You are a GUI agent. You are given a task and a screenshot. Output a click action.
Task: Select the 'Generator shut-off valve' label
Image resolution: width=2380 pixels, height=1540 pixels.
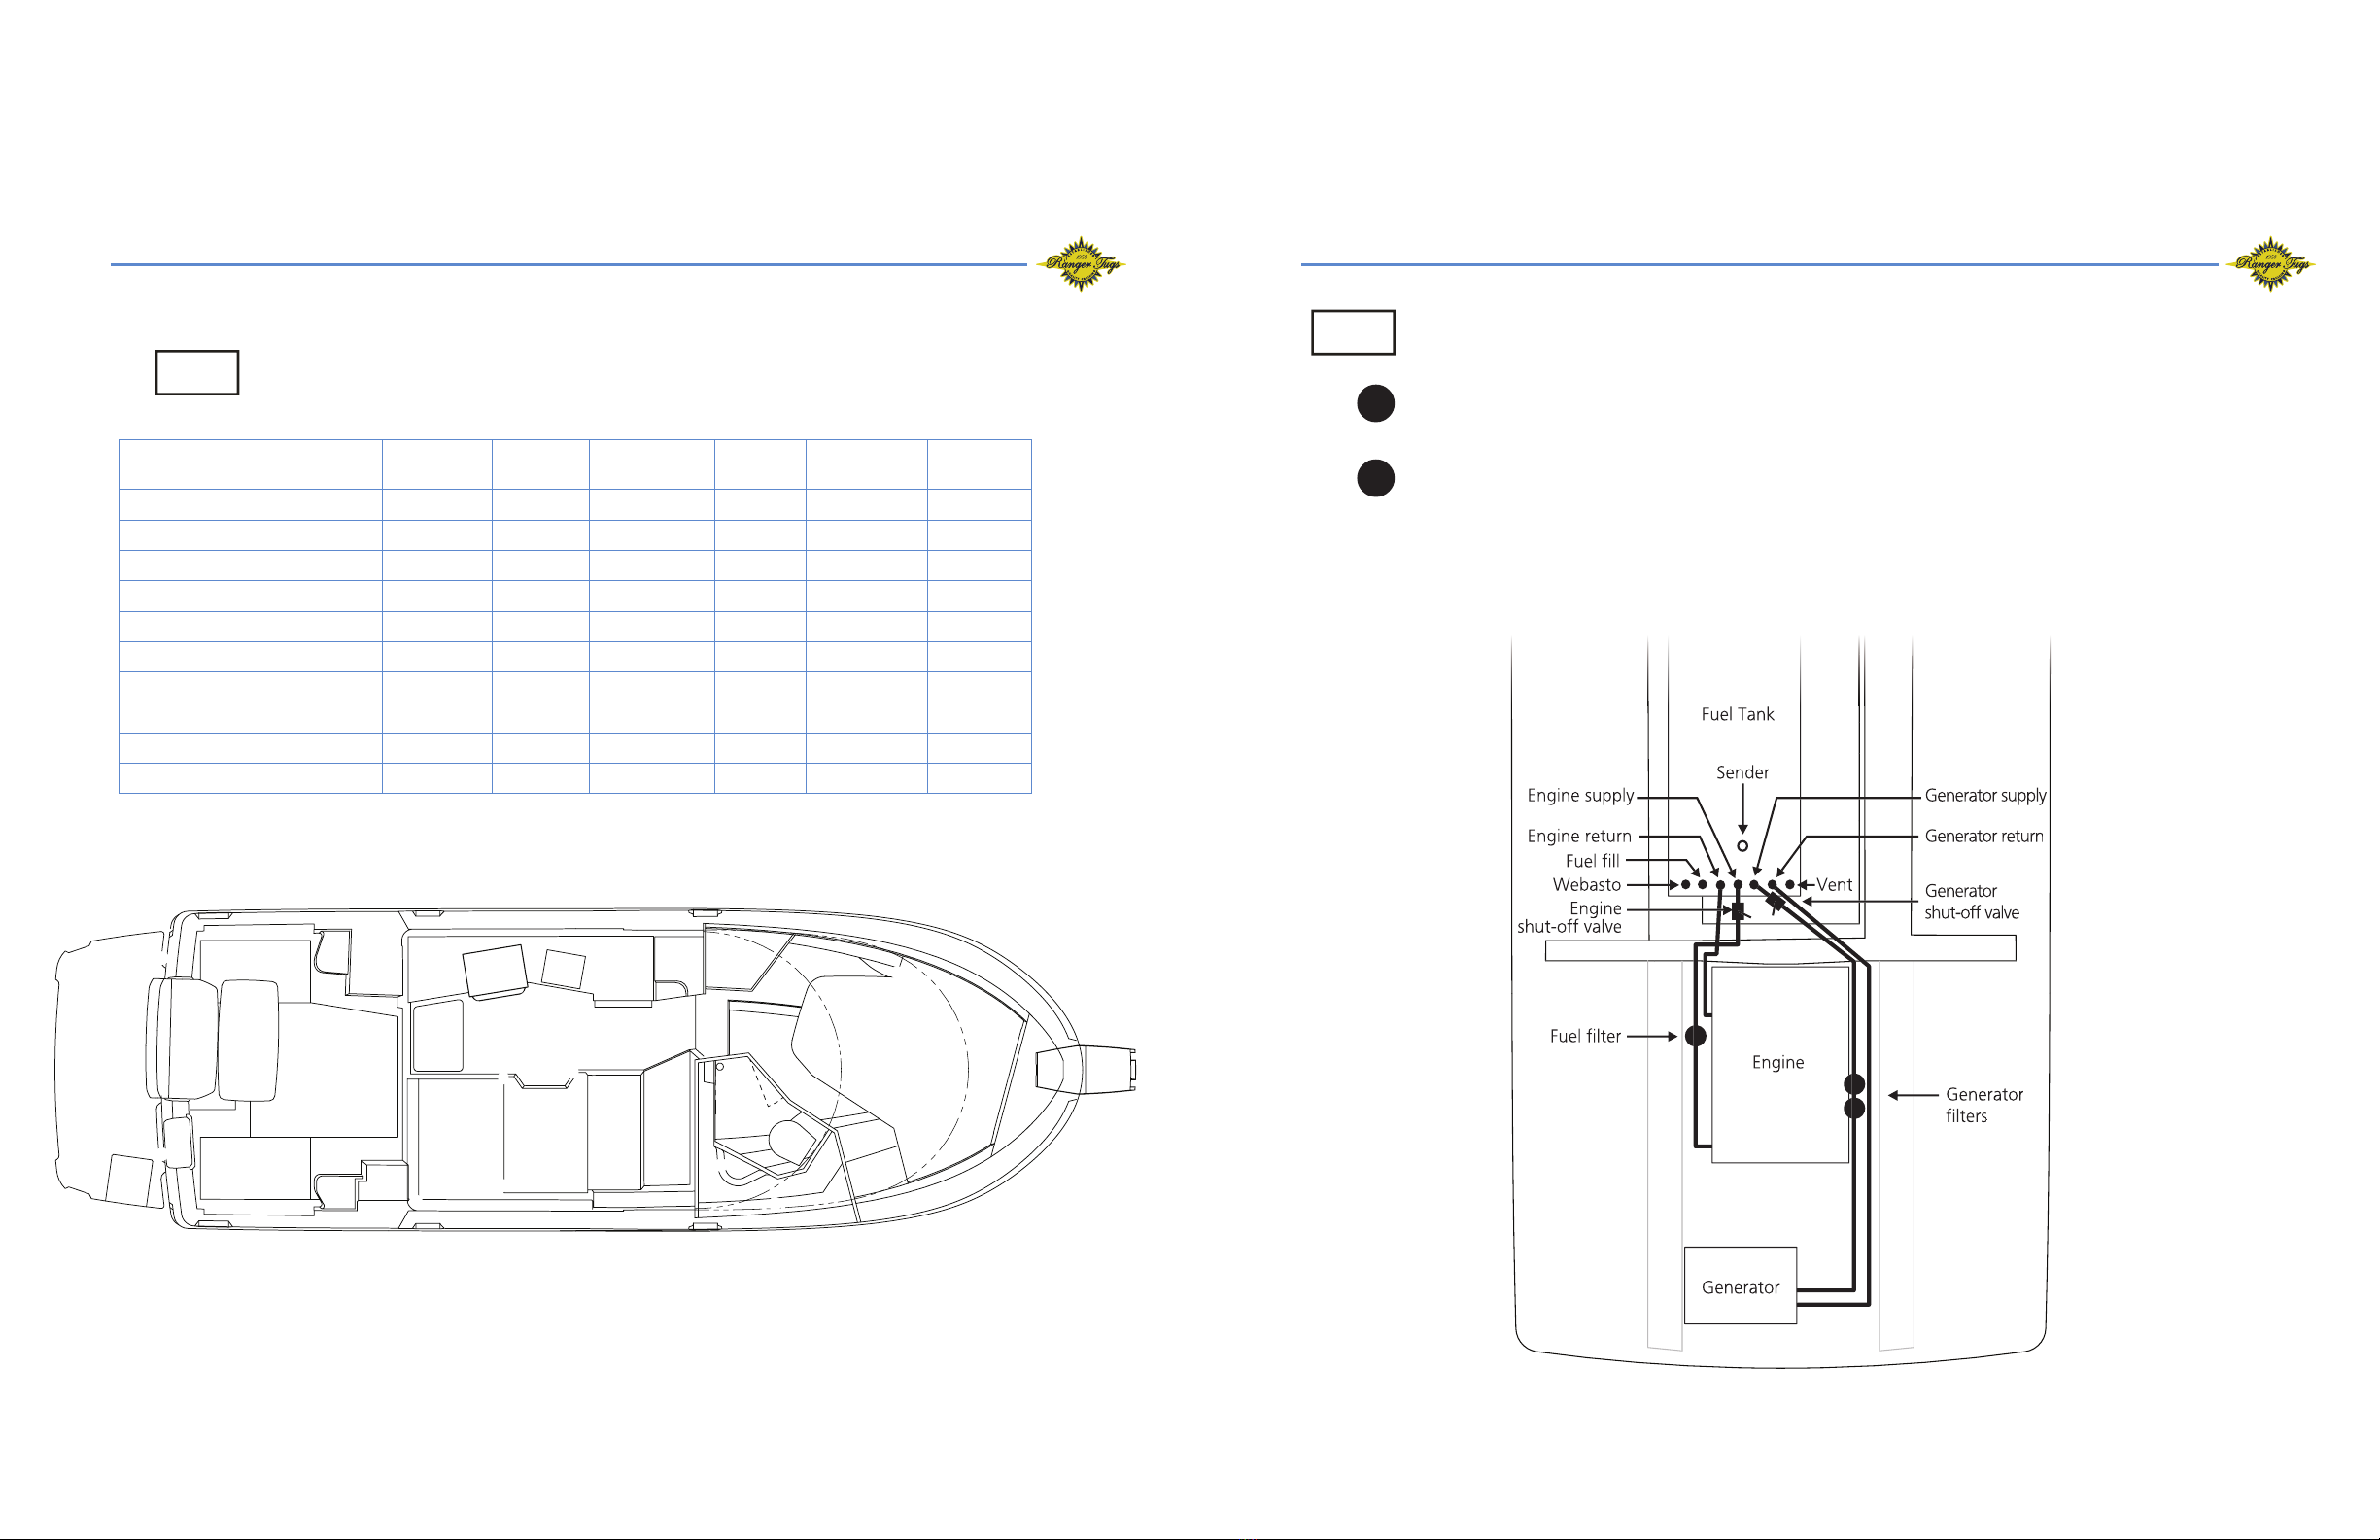[1971, 902]
